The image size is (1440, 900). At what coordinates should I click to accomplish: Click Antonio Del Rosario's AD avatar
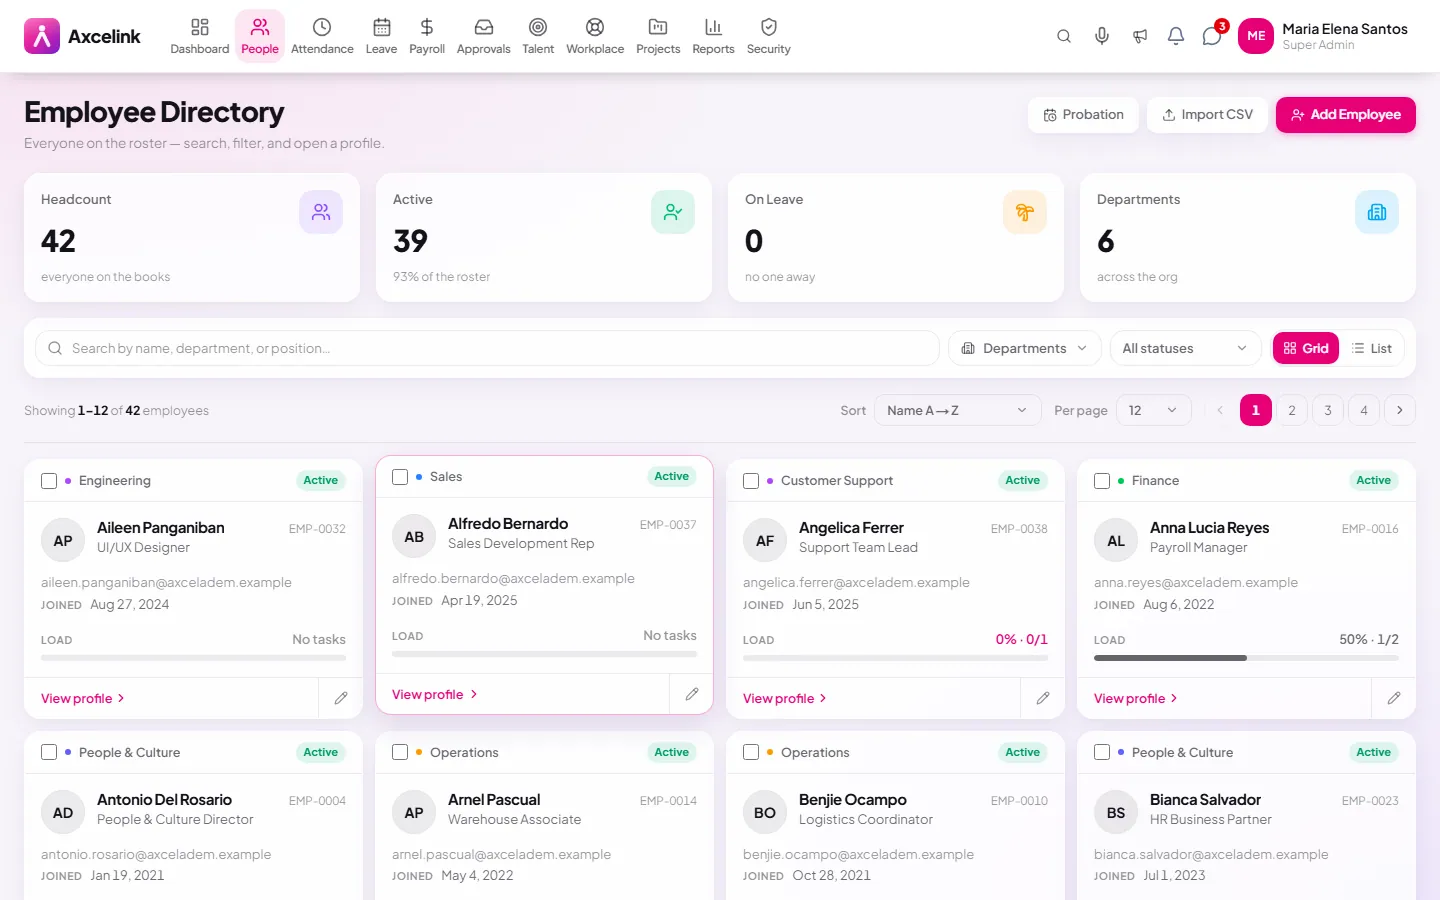click(63, 813)
